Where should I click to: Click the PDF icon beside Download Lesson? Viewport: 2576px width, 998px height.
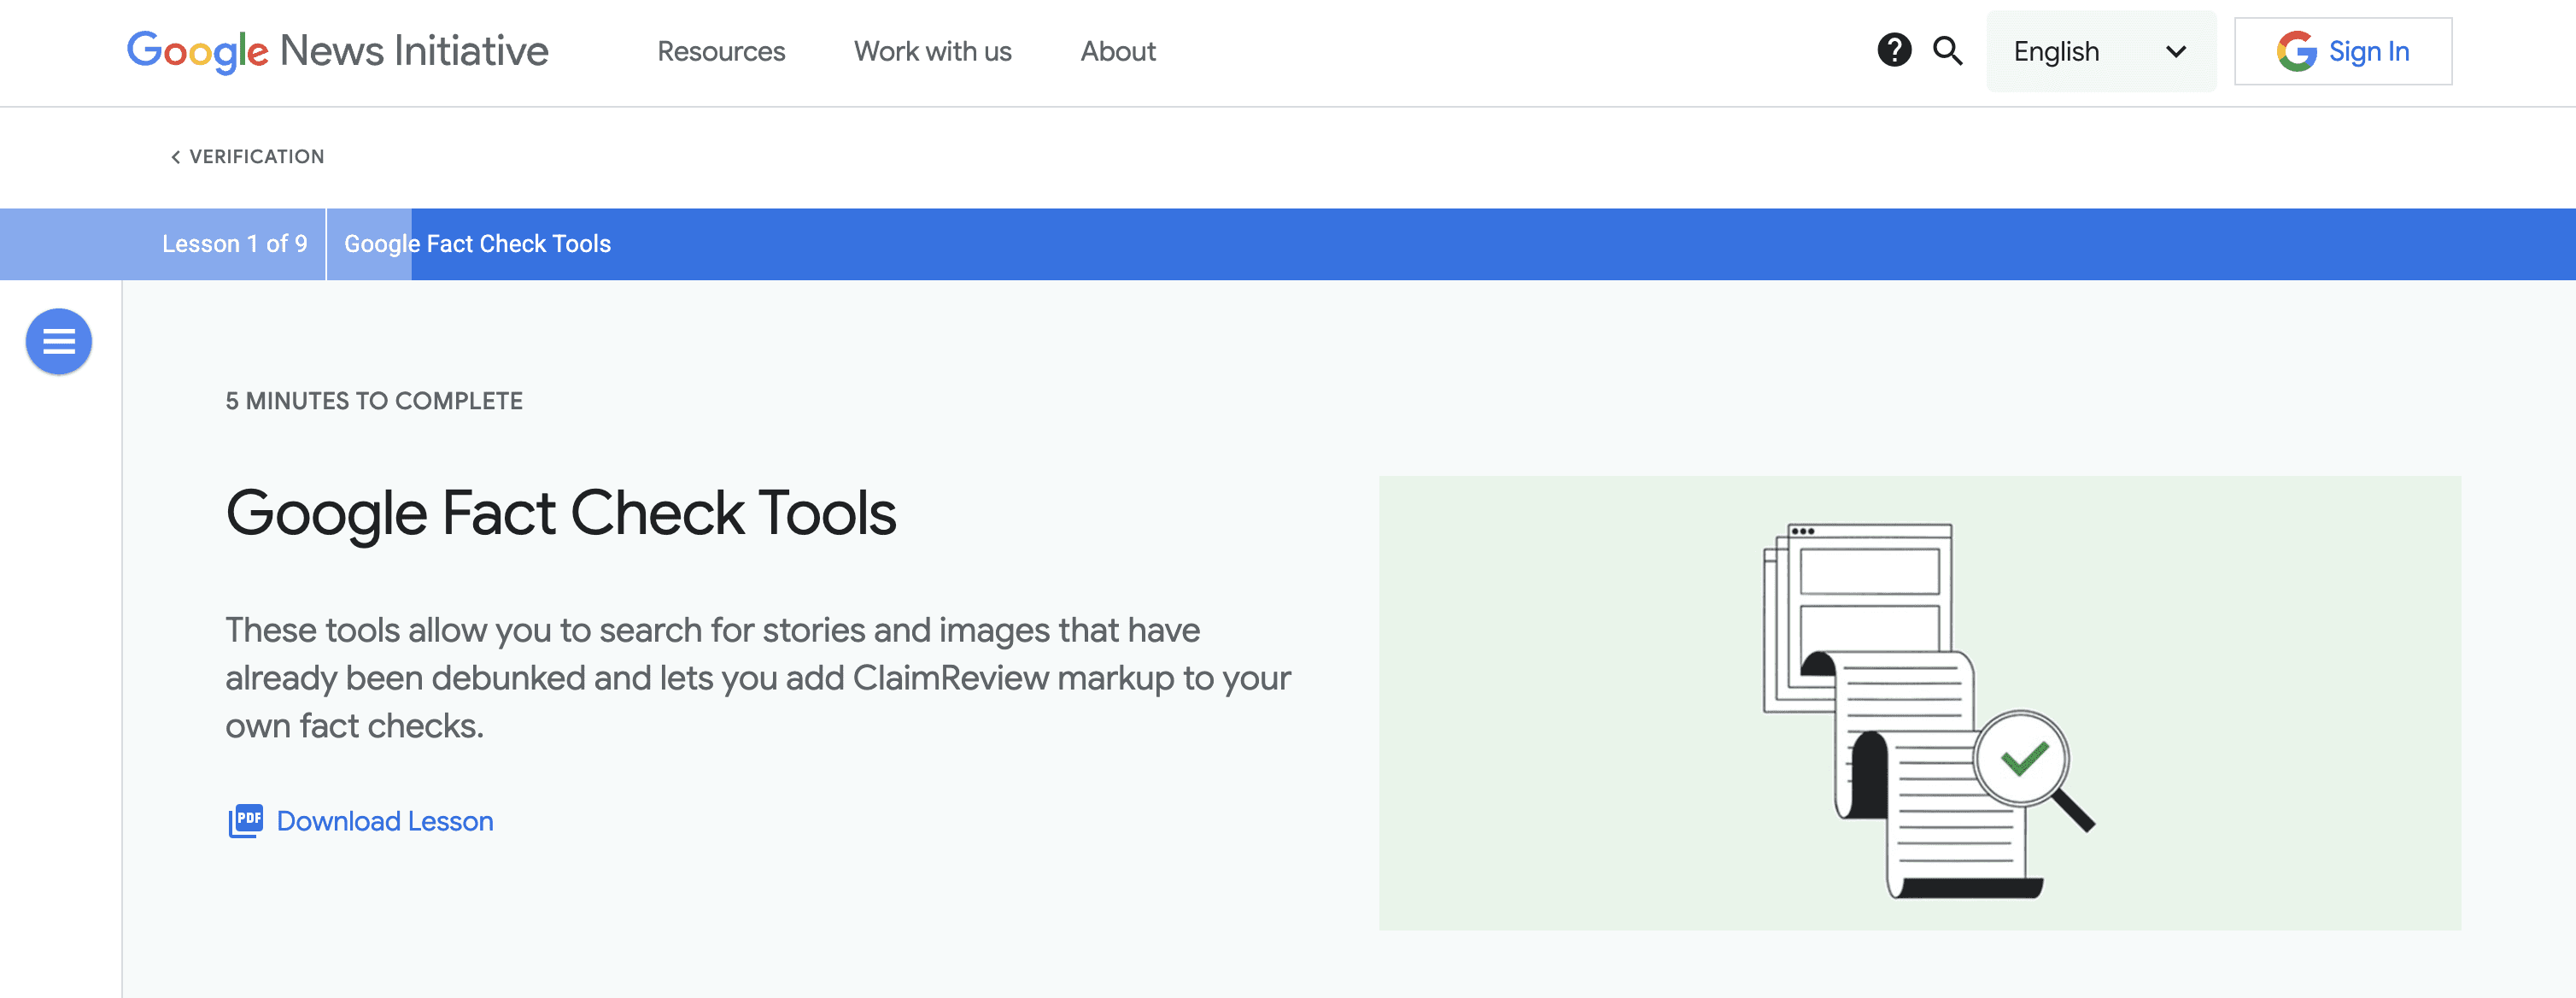[x=246, y=821]
